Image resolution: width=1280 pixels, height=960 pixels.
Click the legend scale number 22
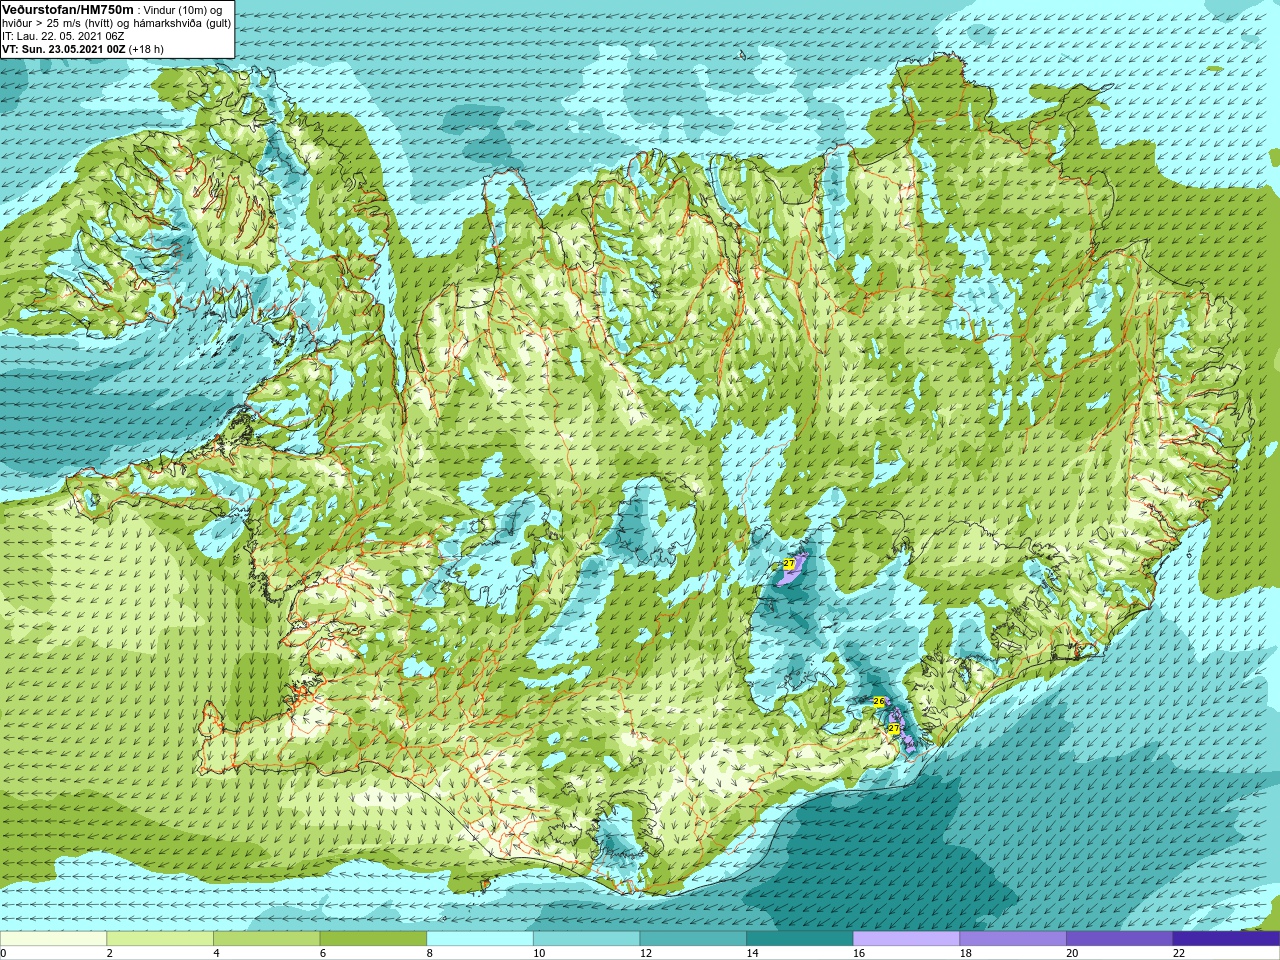click(x=1179, y=953)
